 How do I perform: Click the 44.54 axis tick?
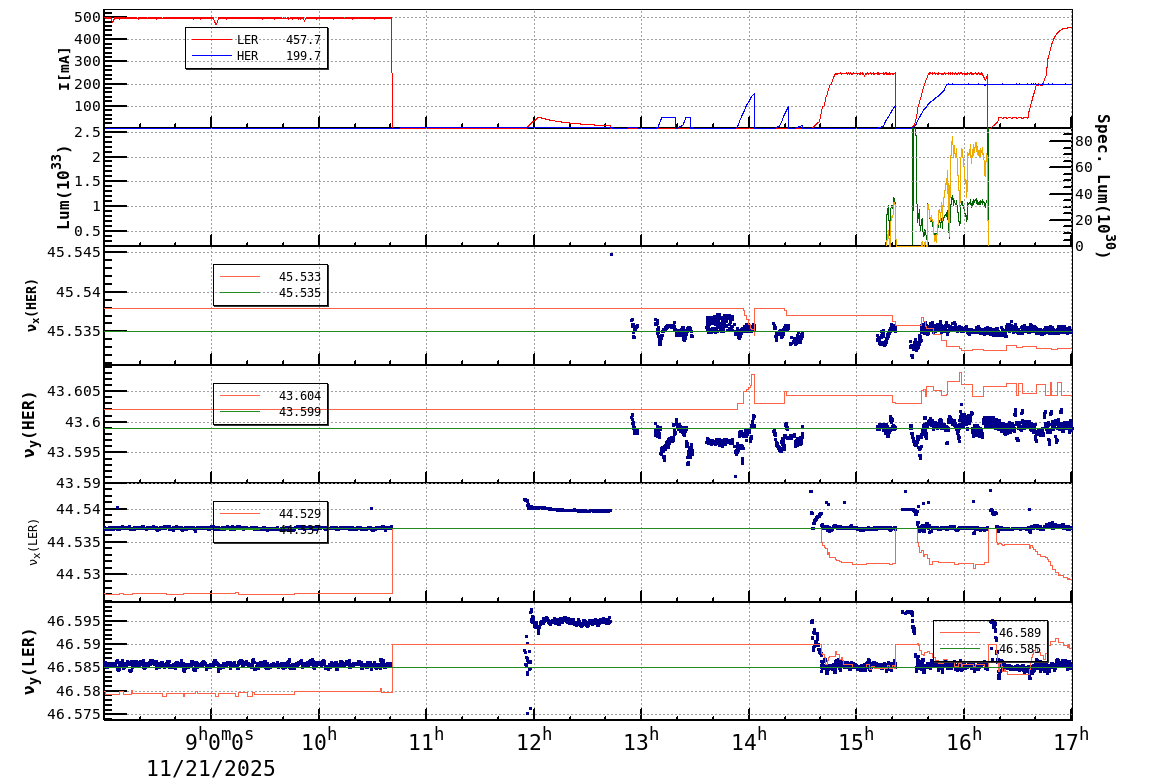(79, 510)
